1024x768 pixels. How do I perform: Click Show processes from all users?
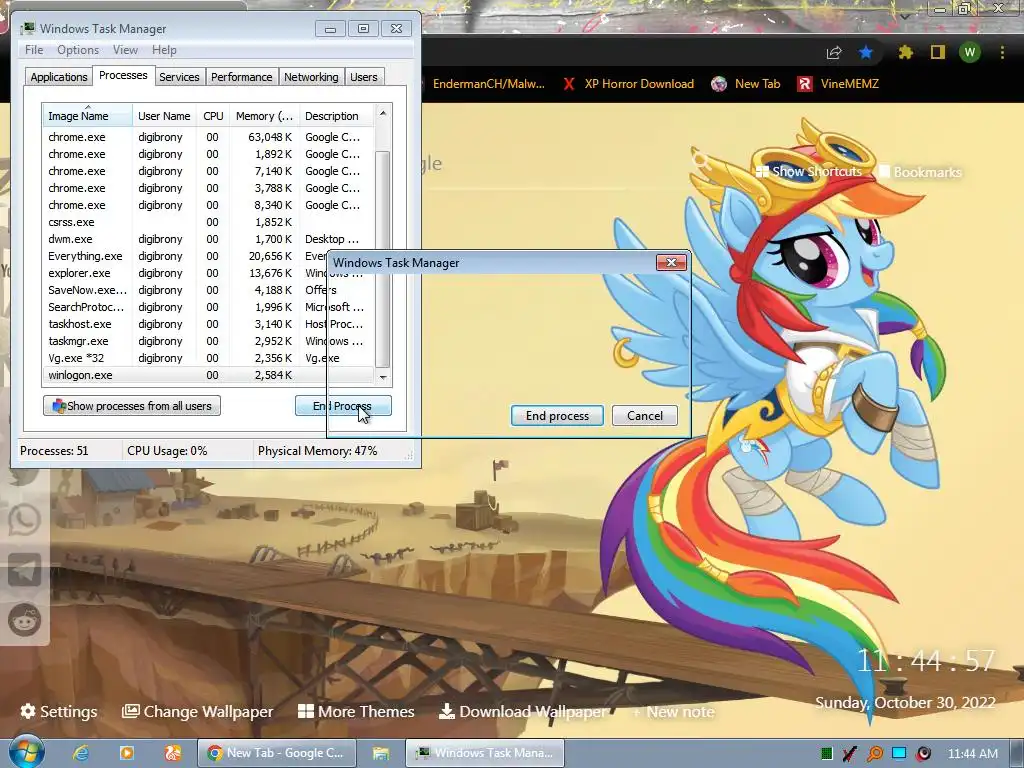[x=132, y=406]
